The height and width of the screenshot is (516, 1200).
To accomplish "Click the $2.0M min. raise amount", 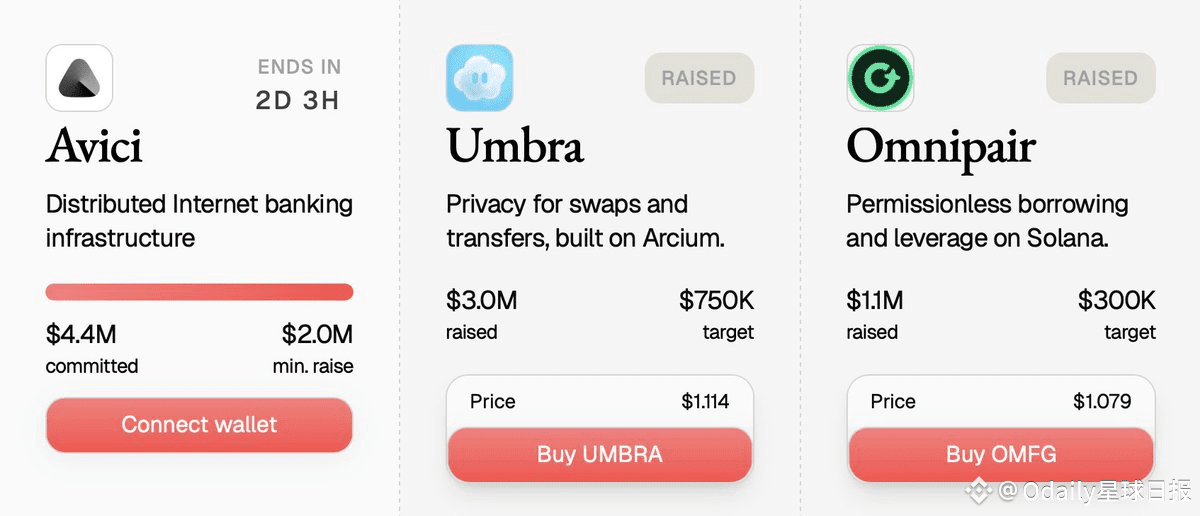I will [x=317, y=334].
